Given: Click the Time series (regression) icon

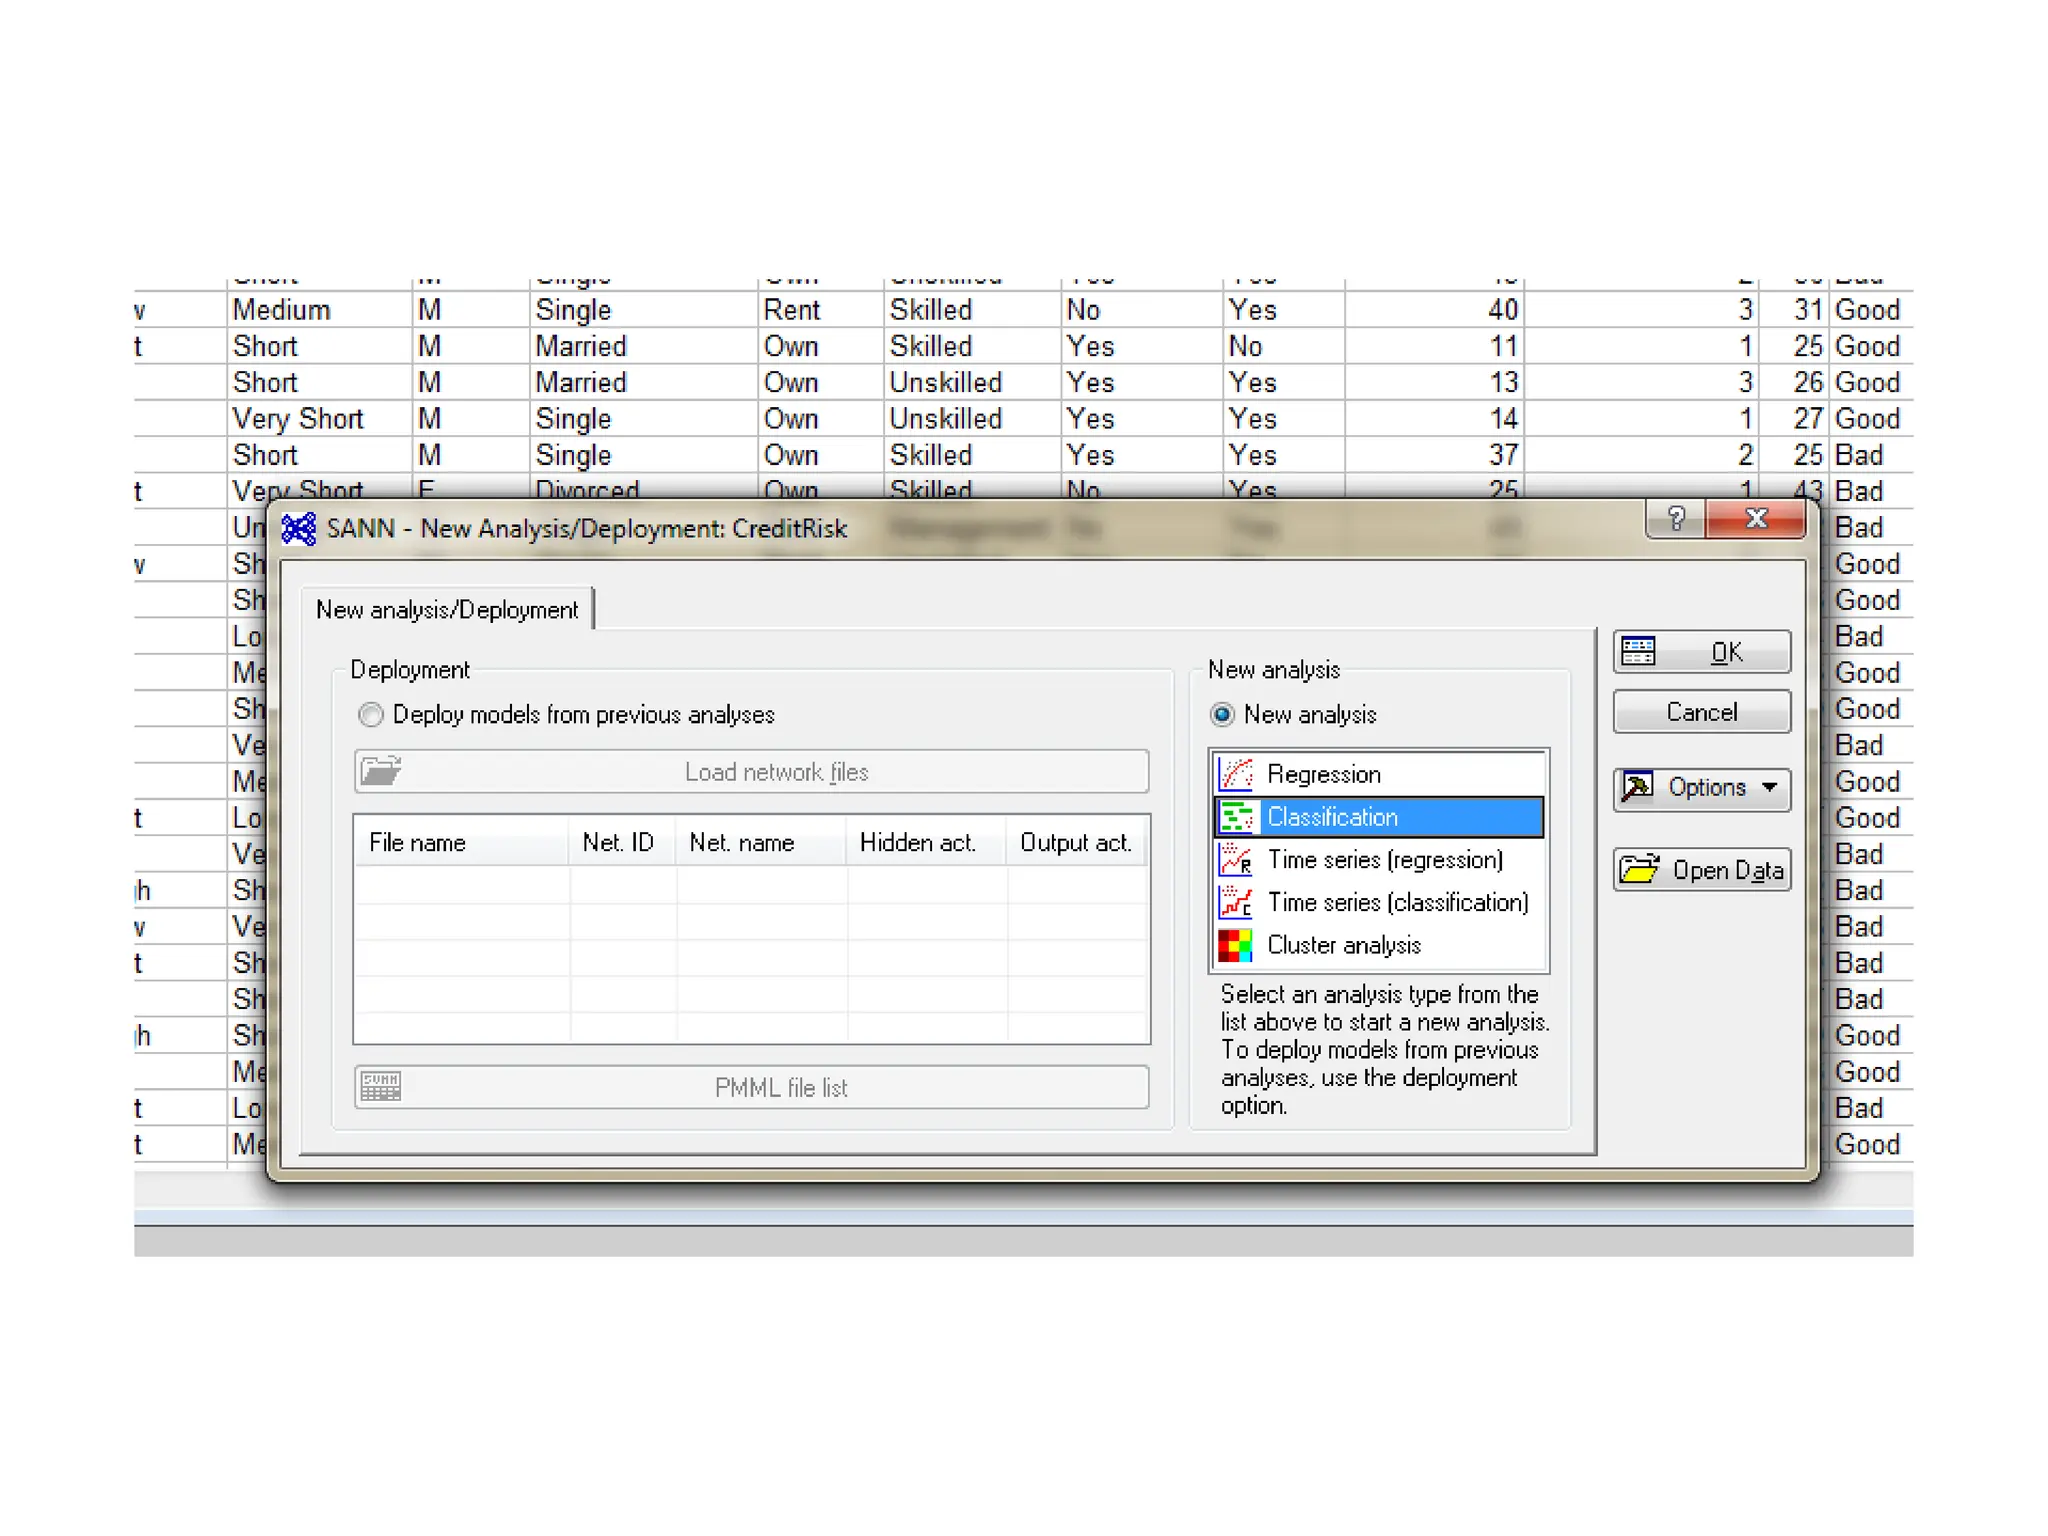Looking at the screenshot, I should 1236,860.
